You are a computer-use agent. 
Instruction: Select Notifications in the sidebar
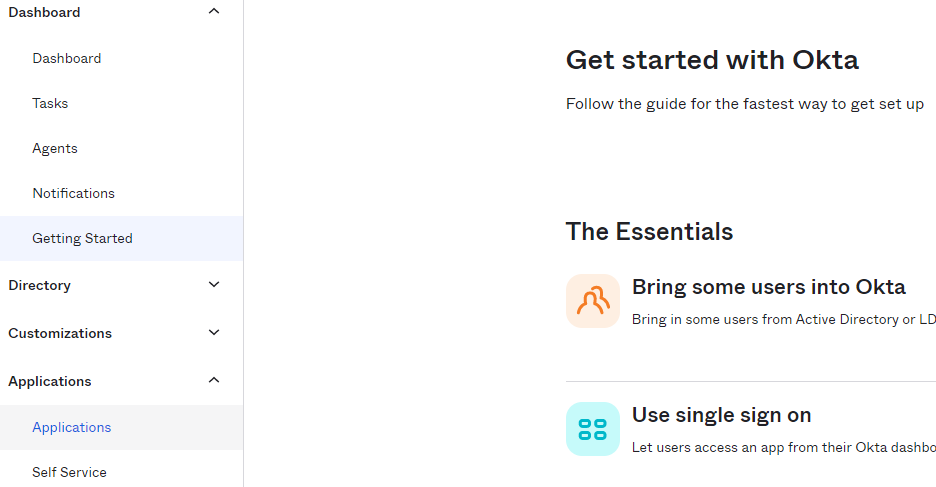74,193
